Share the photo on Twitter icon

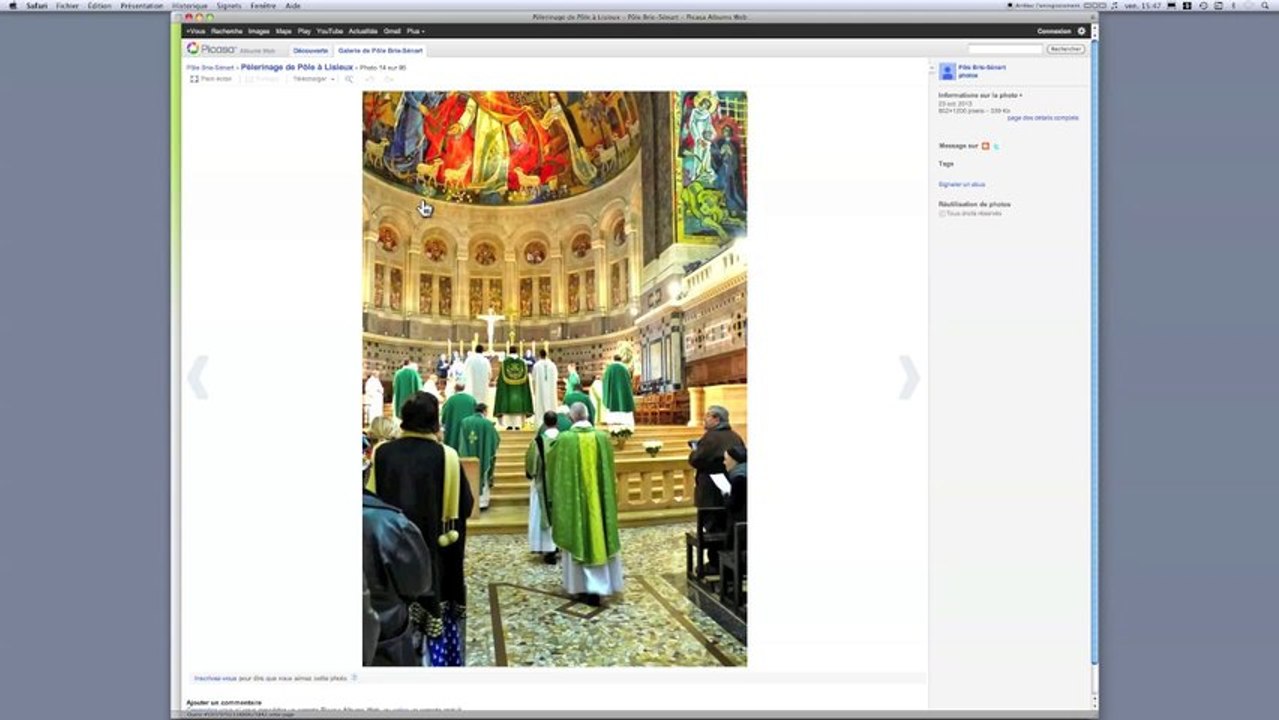[996, 146]
